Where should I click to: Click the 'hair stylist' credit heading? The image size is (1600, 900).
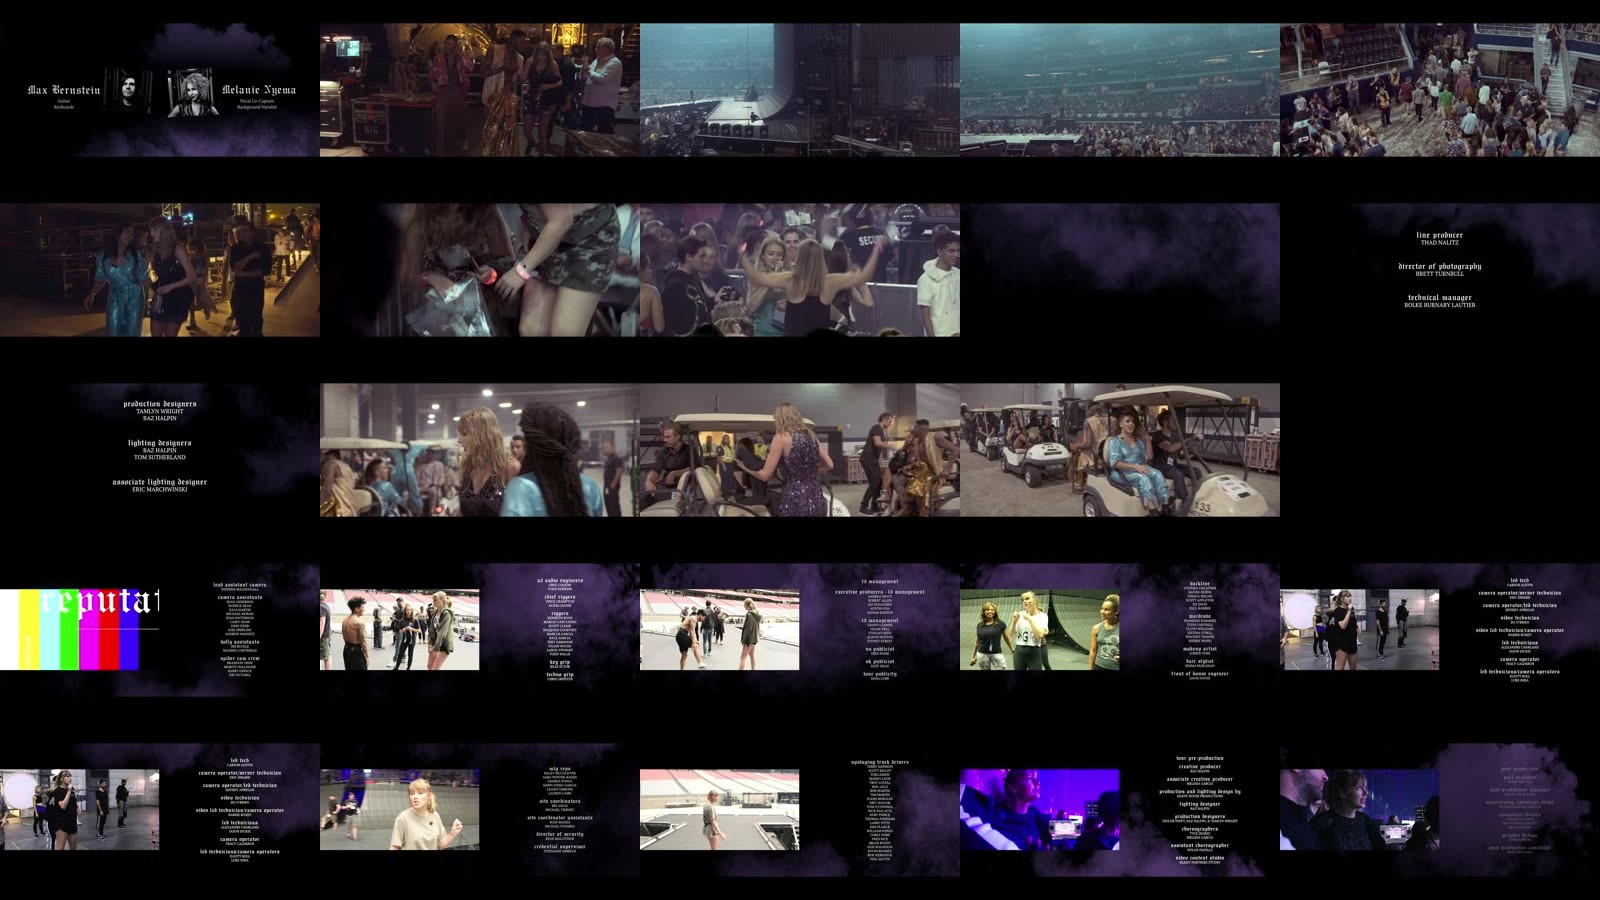1200,661
